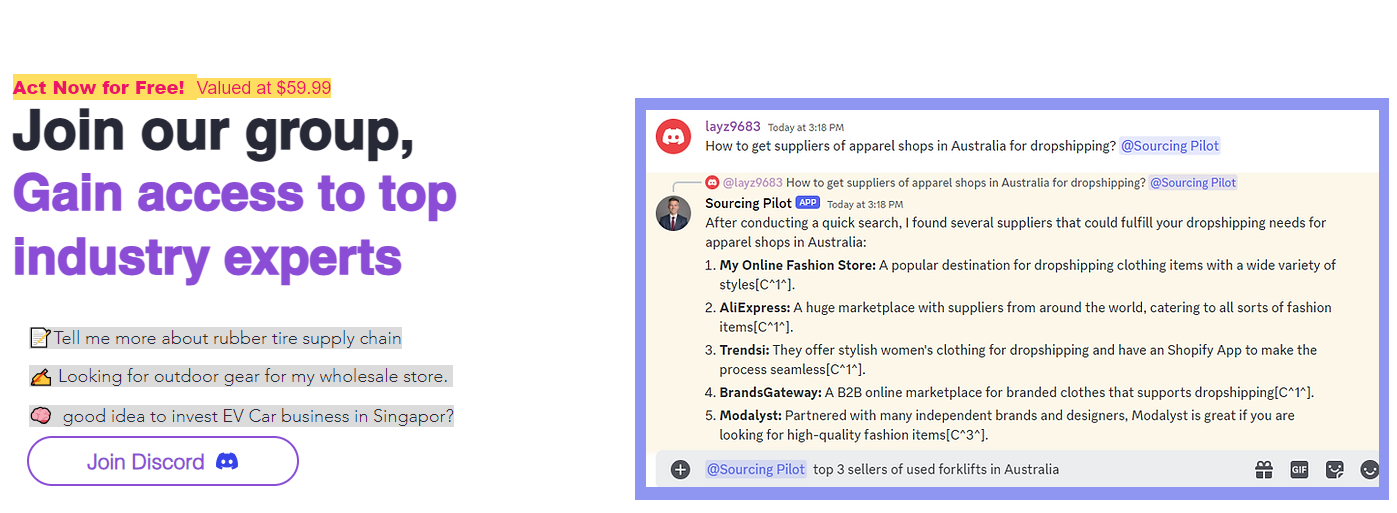Click the Join Discord button
The image size is (1397, 513).
163,461
